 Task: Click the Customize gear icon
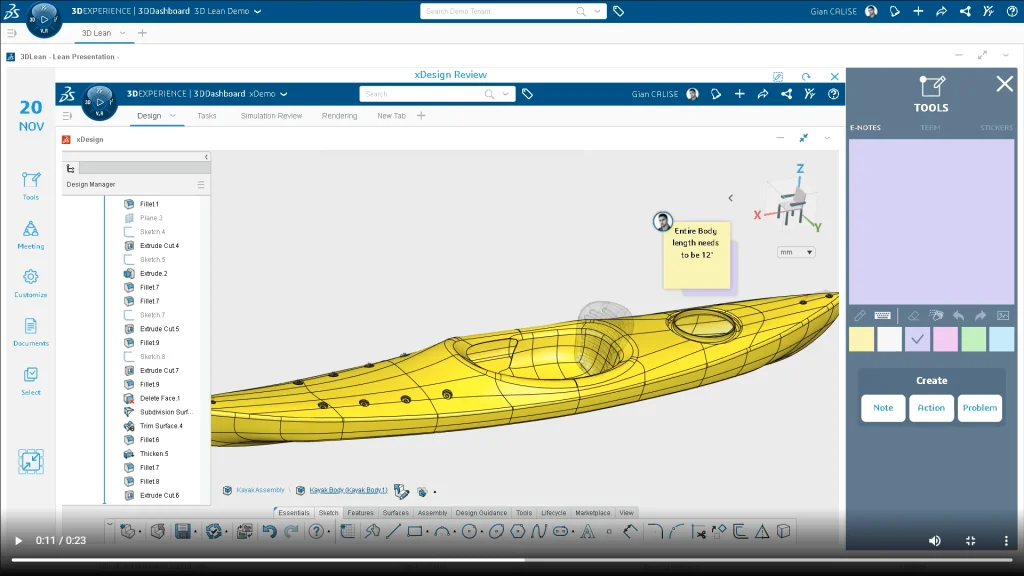click(x=30, y=278)
